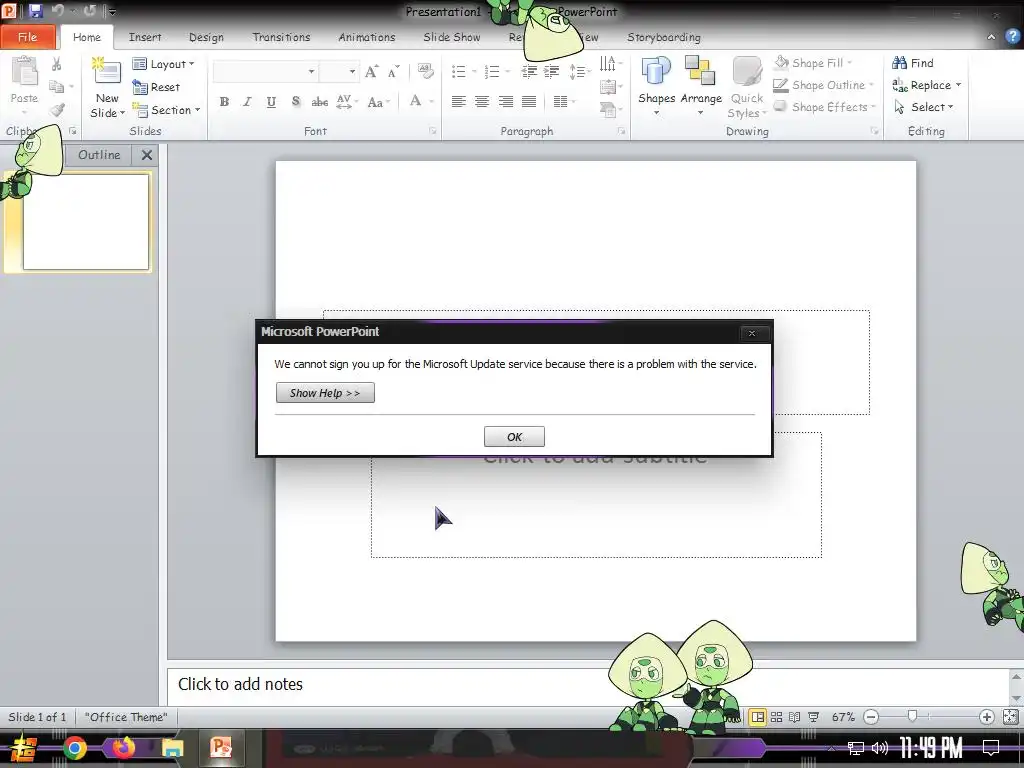The height and width of the screenshot is (768, 1024).
Task: Click the Increase Font Size icon
Action: tap(371, 72)
